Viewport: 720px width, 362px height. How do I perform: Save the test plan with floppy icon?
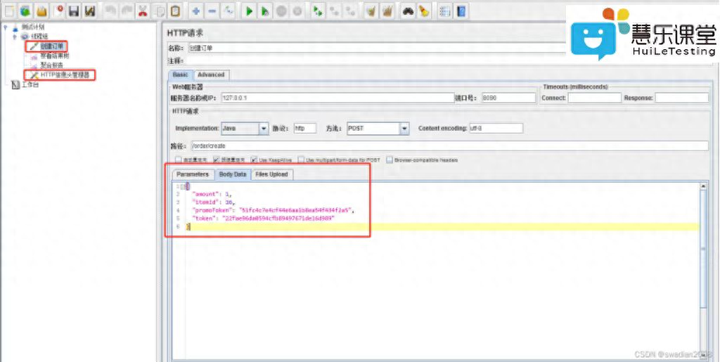pos(74,11)
